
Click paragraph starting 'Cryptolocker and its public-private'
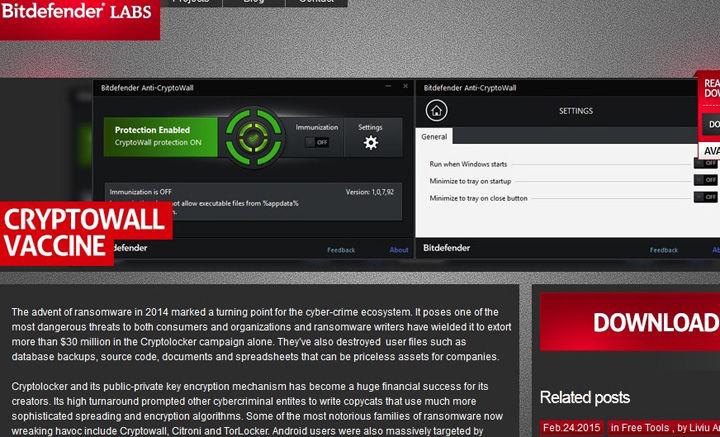(x=257, y=409)
